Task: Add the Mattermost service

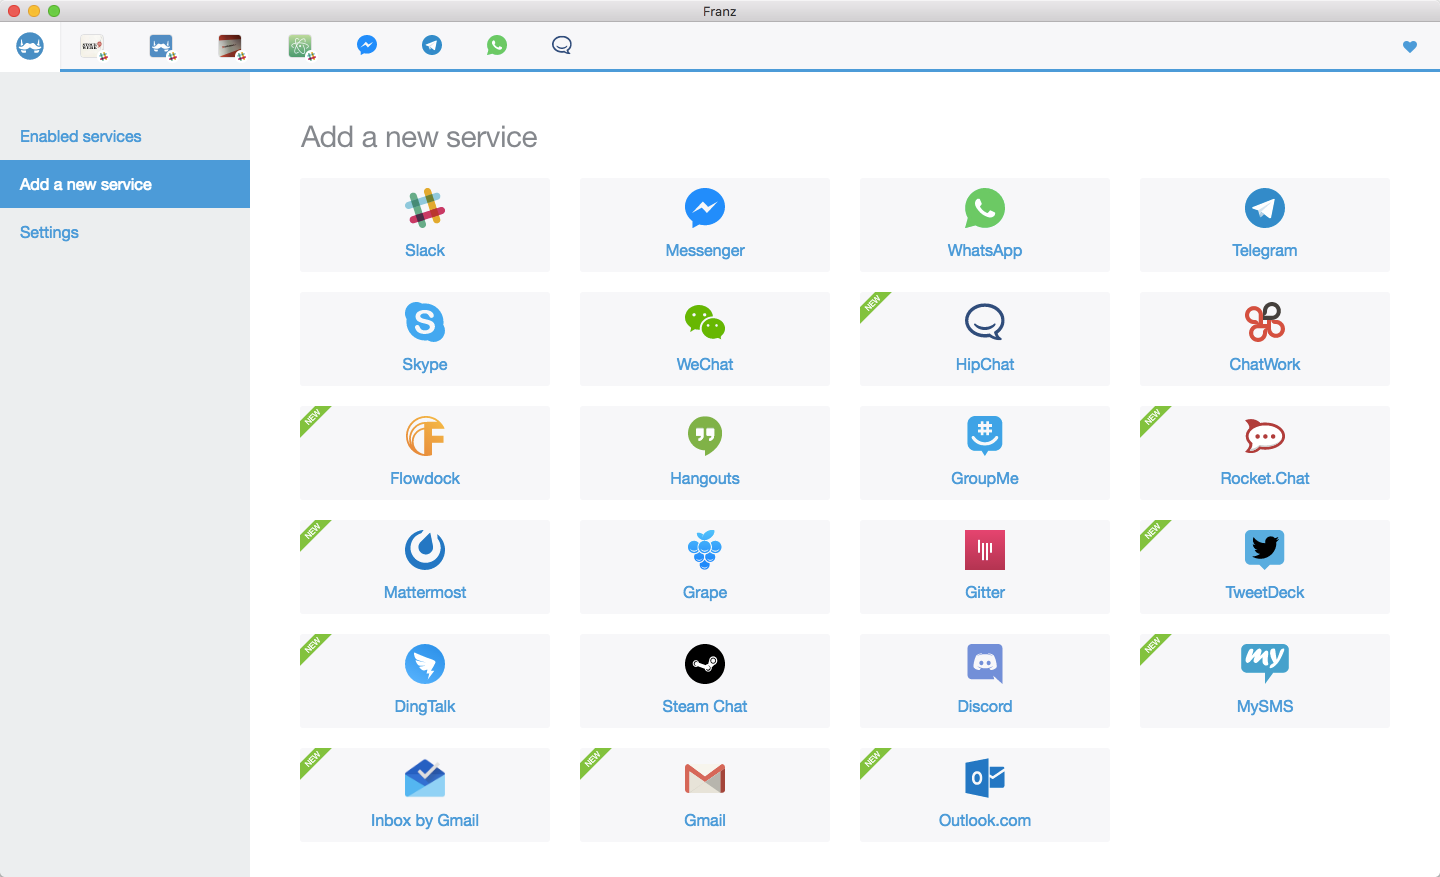Action: point(425,567)
